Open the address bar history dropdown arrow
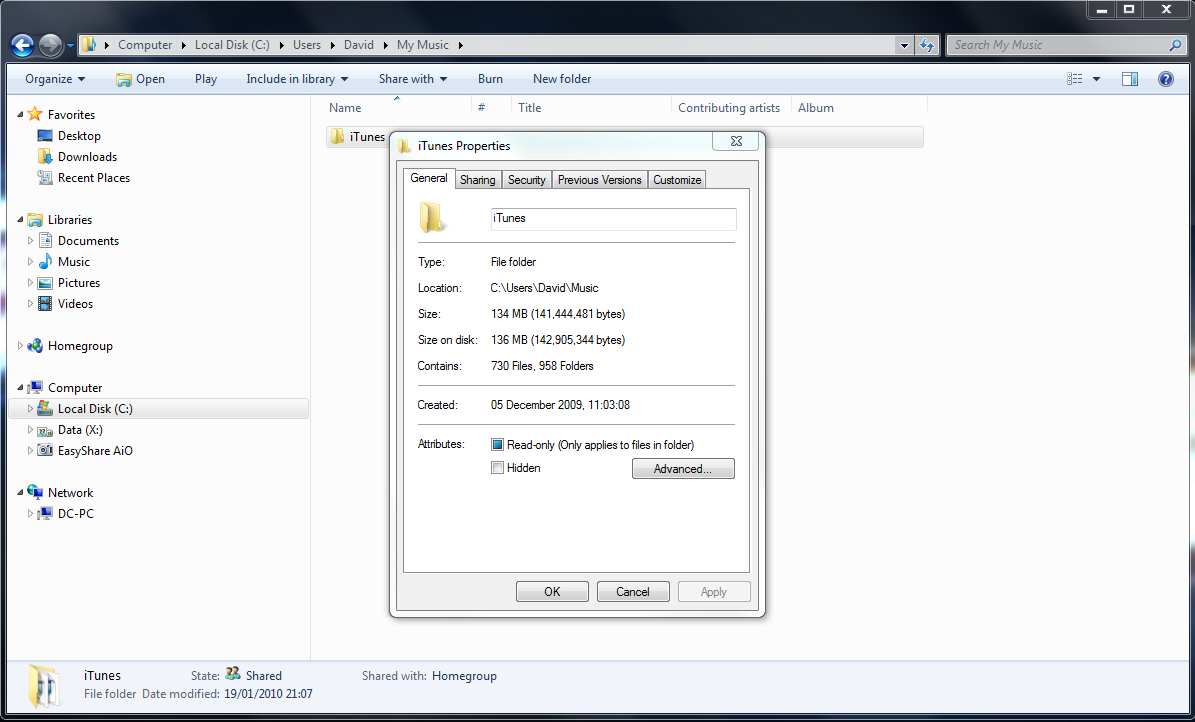1195x722 pixels. pyautogui.click(x=905, y=45)
